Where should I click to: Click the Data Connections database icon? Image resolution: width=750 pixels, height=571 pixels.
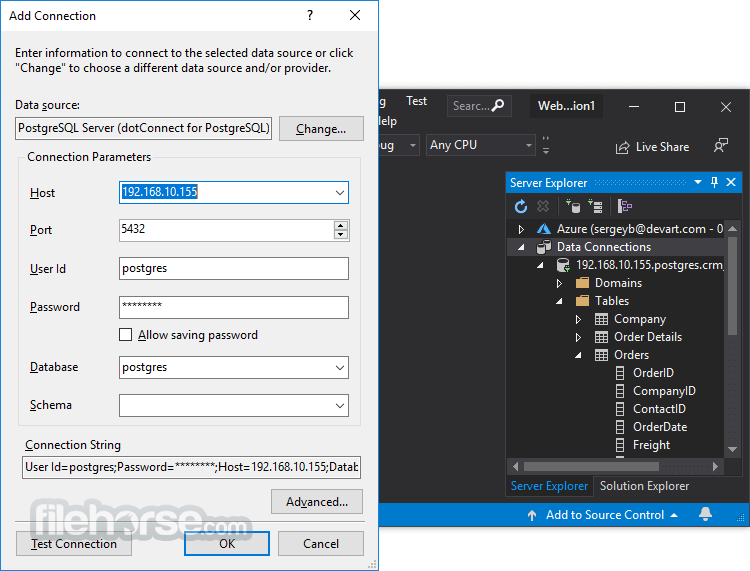pyautogui.click(x=543, y=247)
